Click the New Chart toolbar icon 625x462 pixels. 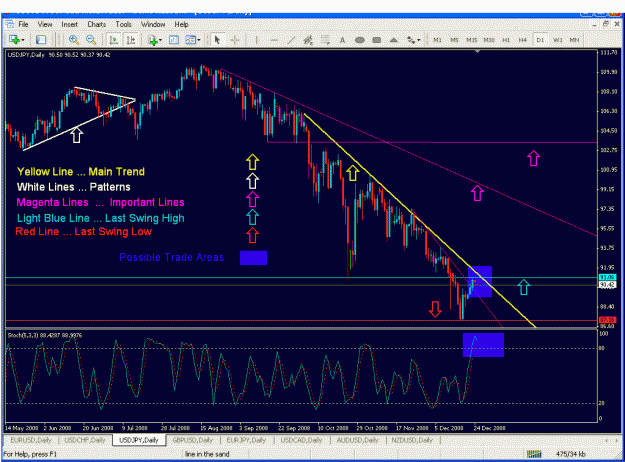[14, 40]
